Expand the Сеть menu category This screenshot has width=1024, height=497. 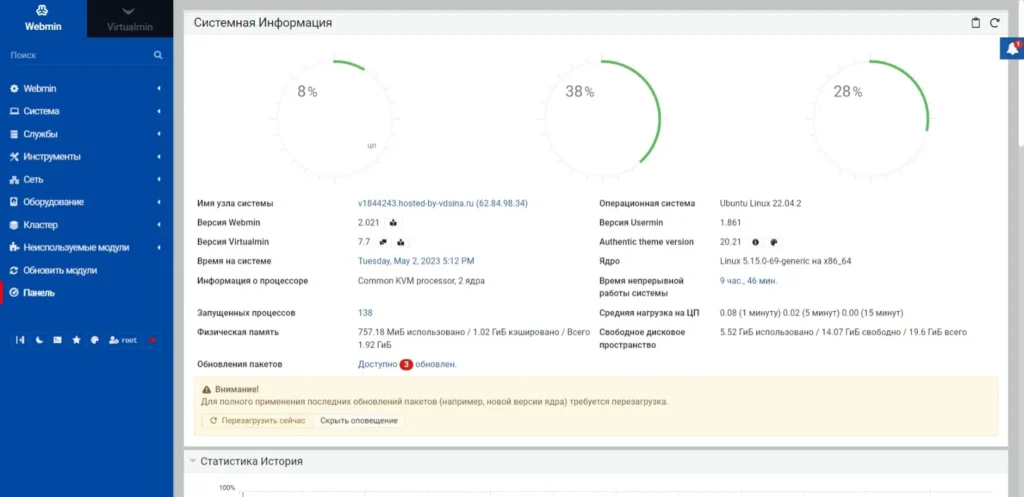86,179
